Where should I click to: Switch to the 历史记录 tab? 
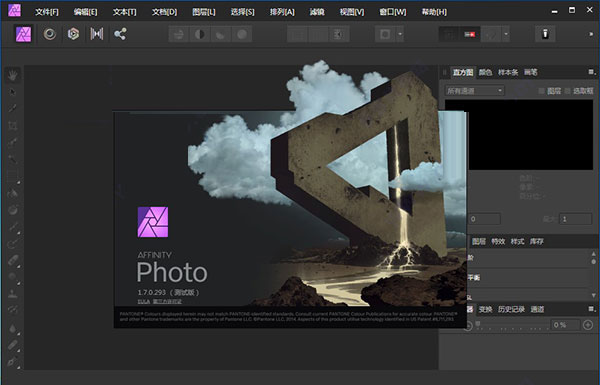tap(511, 309)
